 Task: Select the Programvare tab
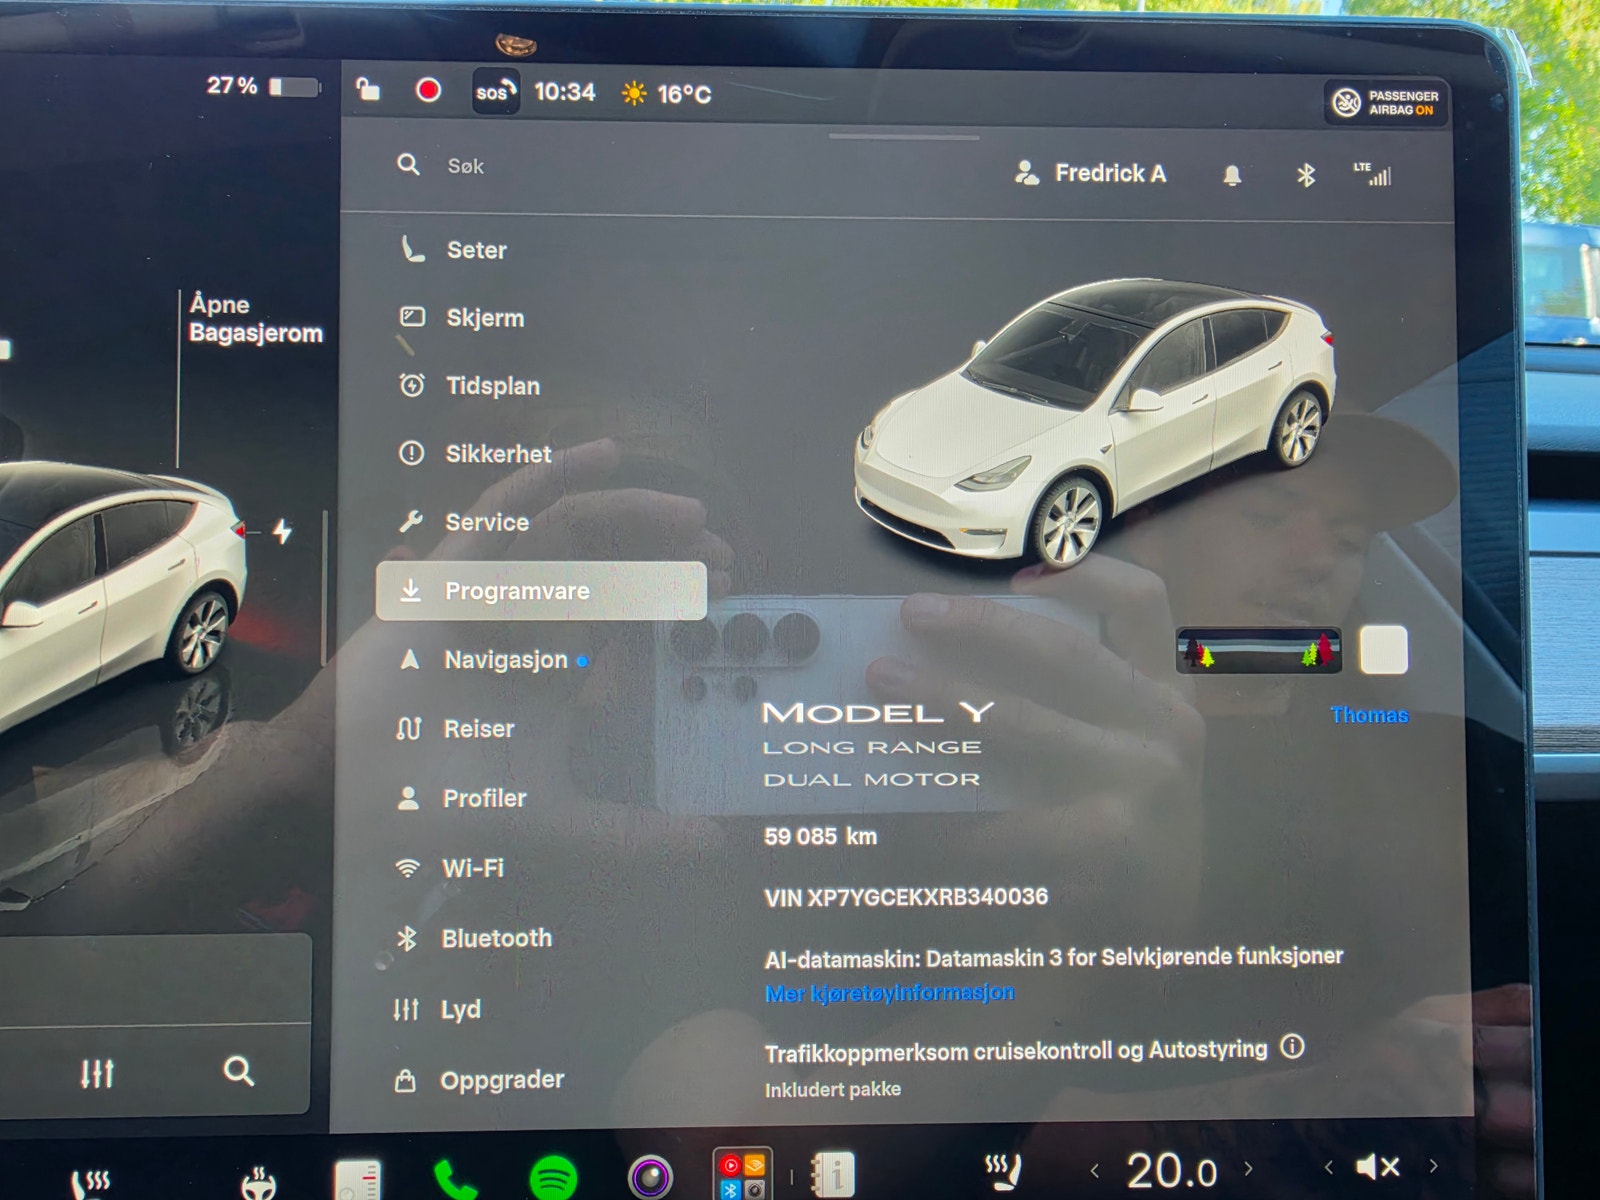[x=541, y=591]
